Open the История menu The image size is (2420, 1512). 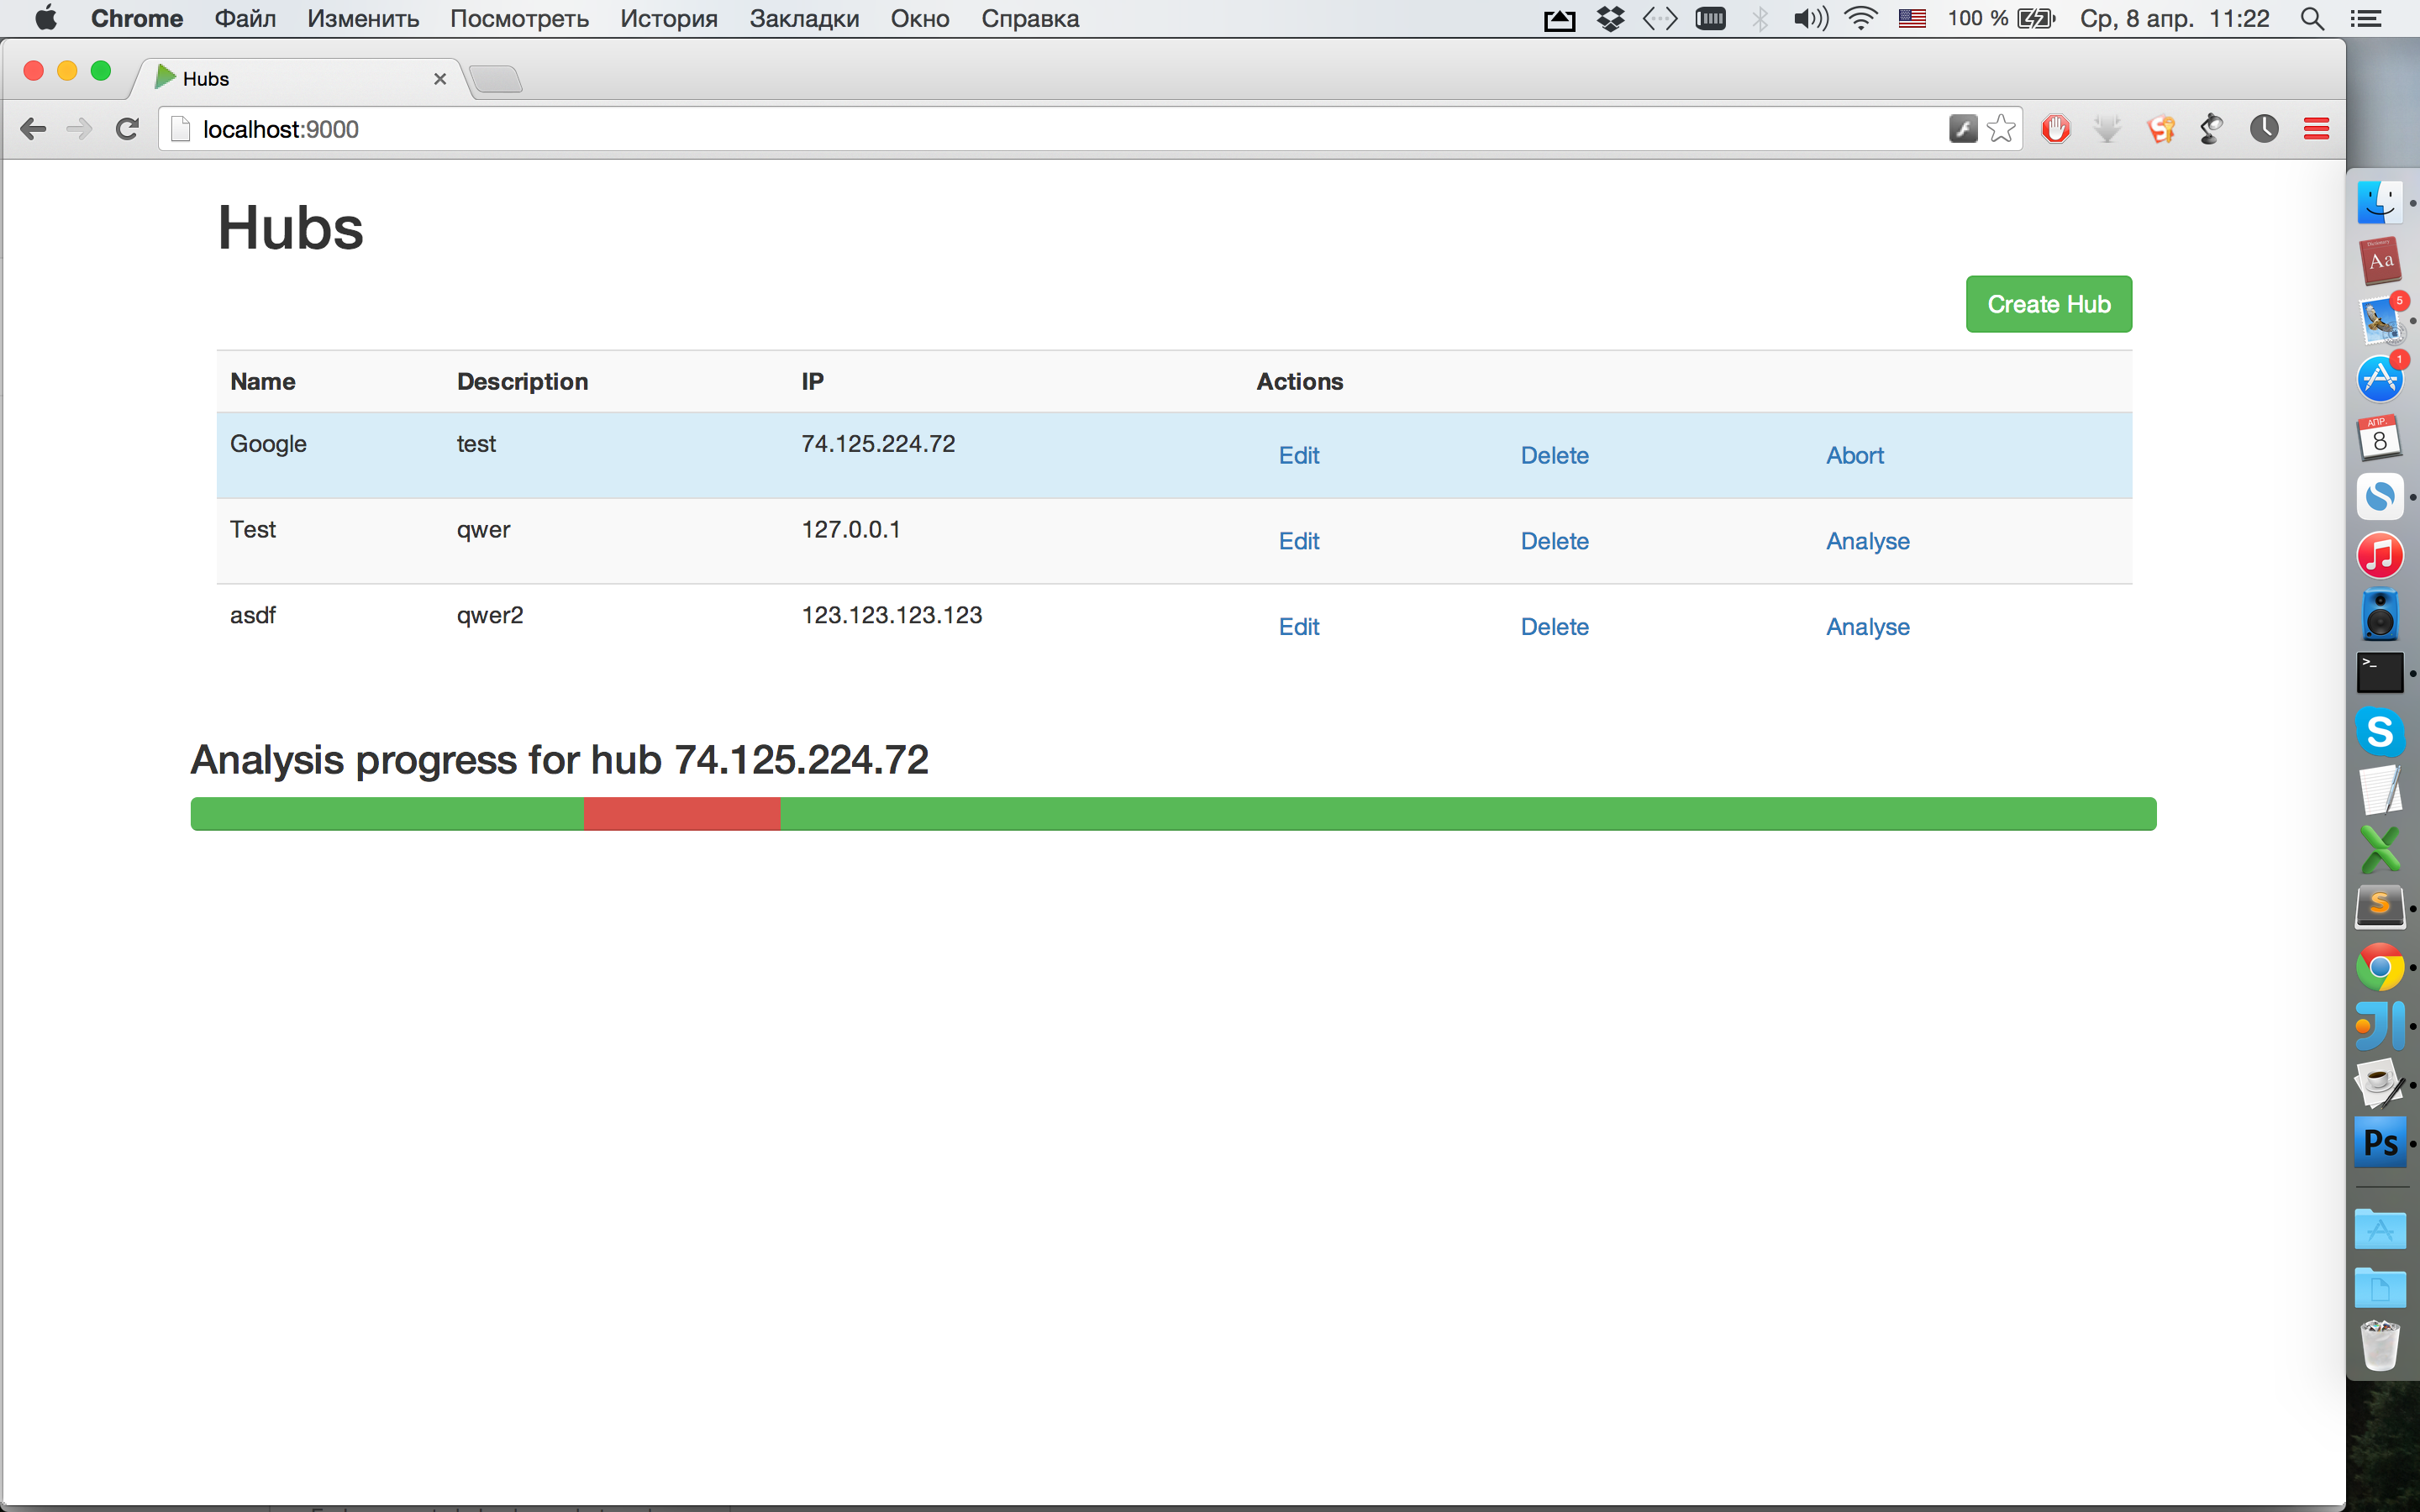pos(668,19)
